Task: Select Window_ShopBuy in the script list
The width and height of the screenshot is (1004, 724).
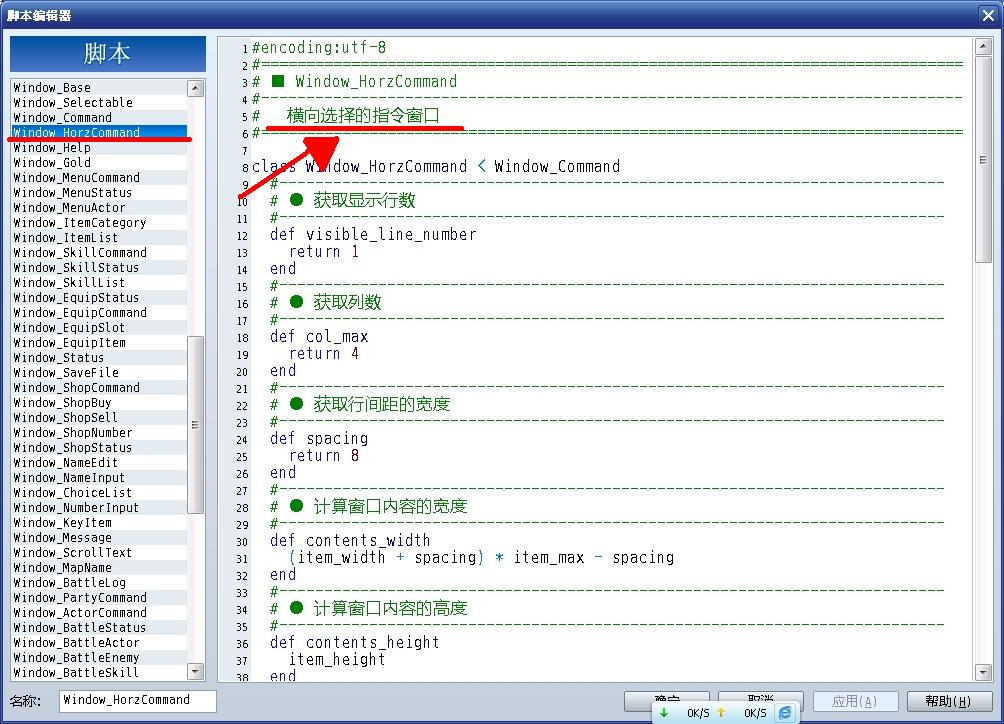Action: coord(99,403)
